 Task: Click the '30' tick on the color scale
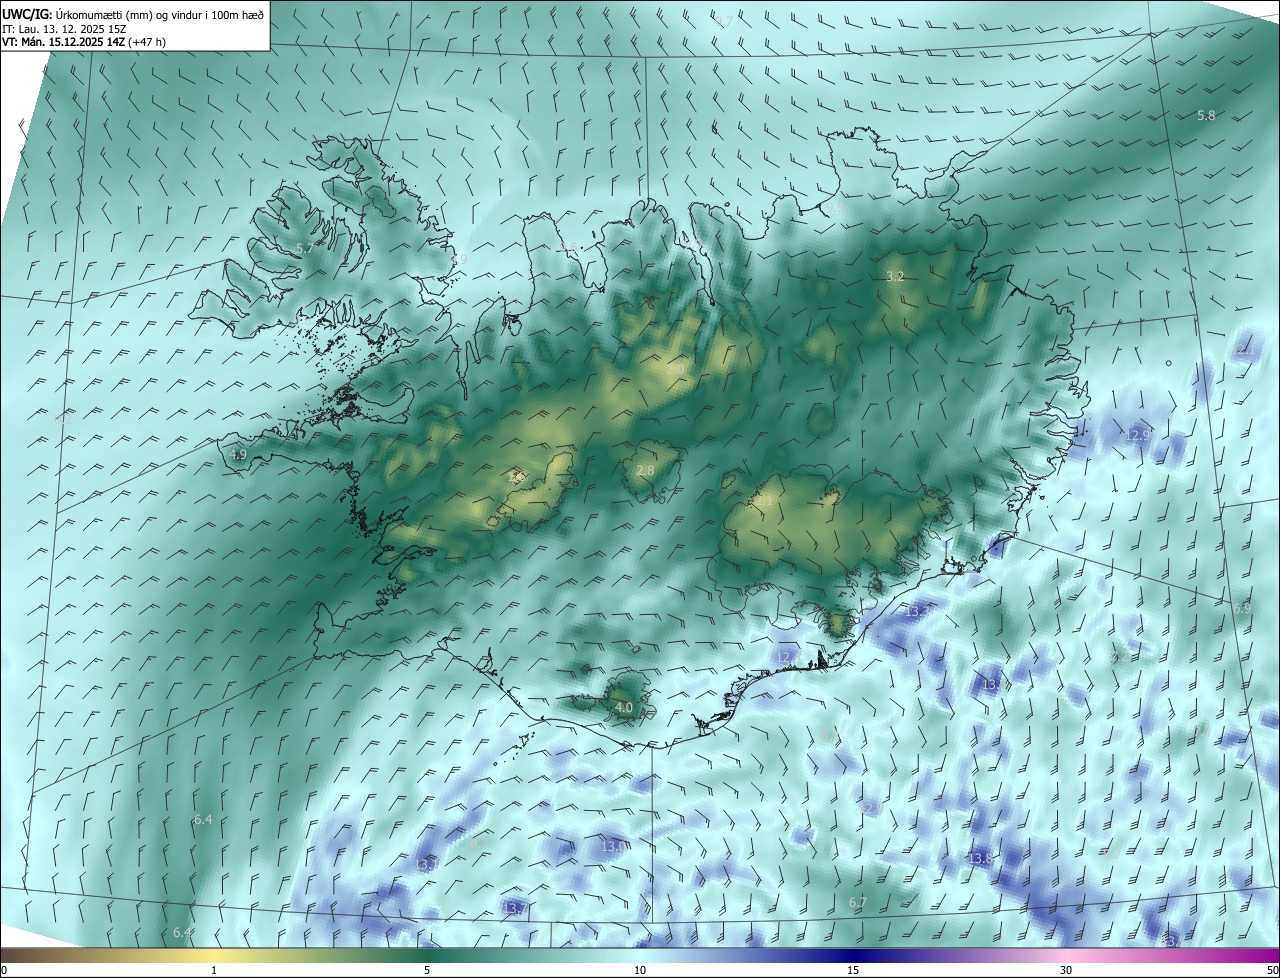1066,971
